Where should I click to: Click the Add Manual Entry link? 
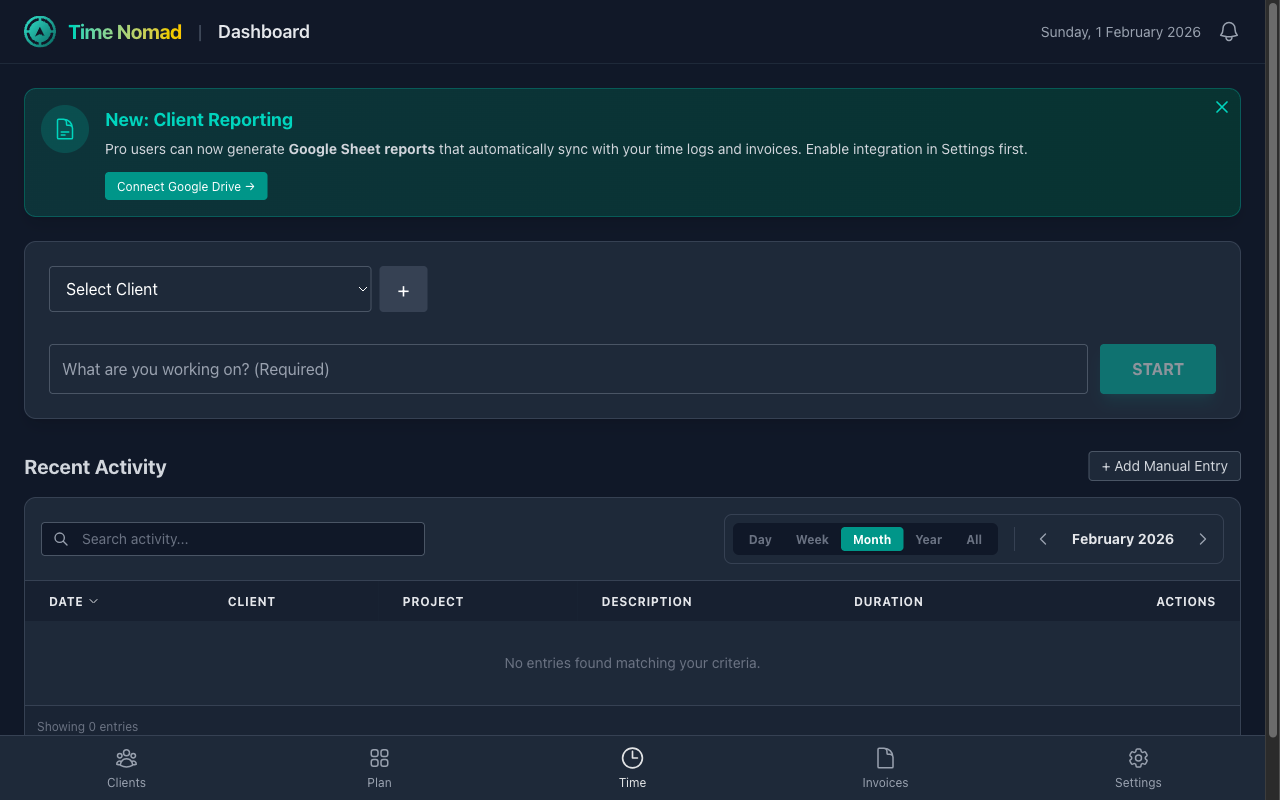click(x=1164, y=466)
